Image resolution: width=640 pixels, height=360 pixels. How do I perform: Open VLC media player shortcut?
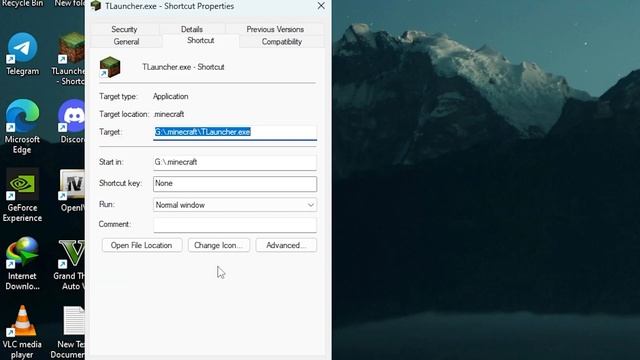click(22, 332)
